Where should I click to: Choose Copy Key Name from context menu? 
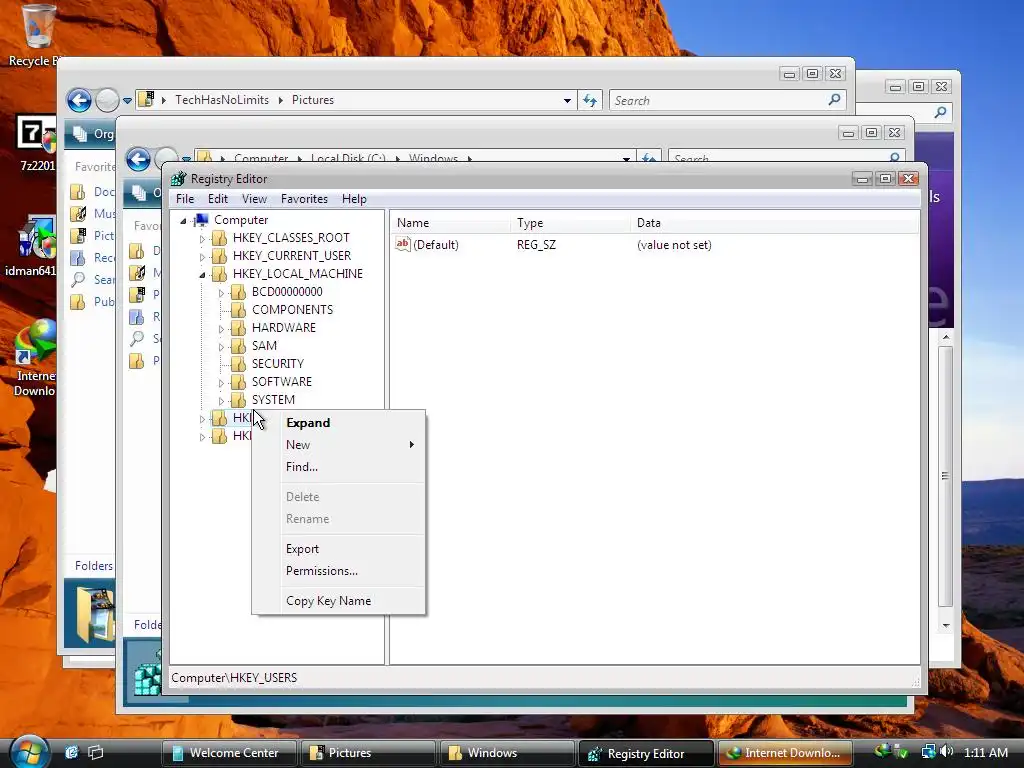pyautogui.click(x=338, y=601)
